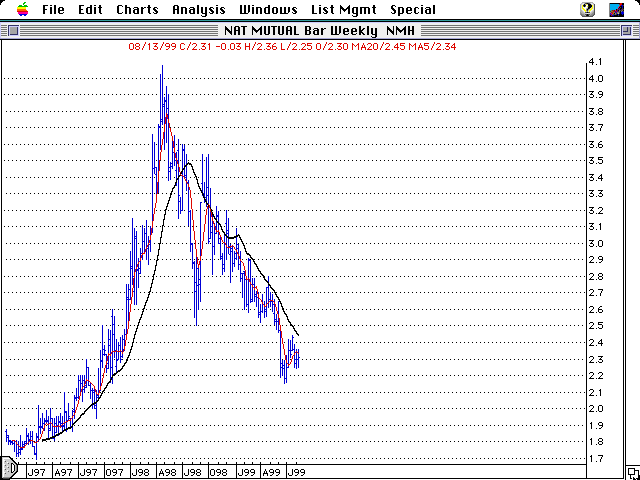This screenshot has width=640, height=480.
Task: Open the balloon Help menu icon
Action: tap(587, 9)
